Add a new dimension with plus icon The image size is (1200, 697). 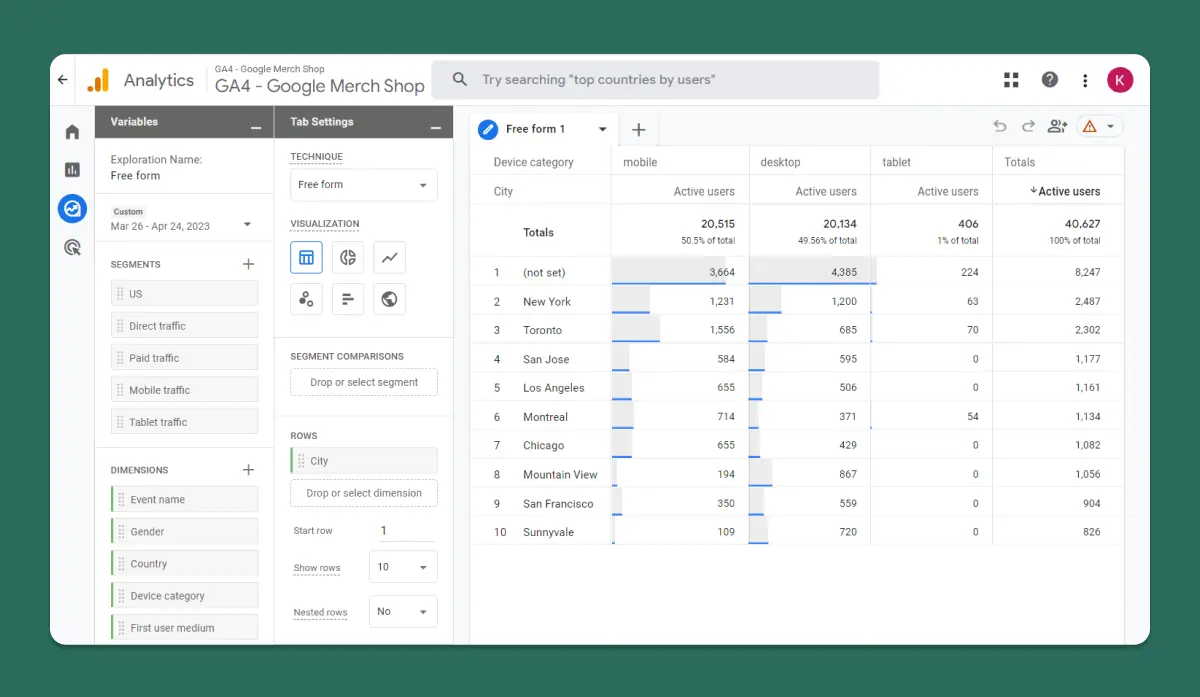pyautogui.click(x=249, y=469)
